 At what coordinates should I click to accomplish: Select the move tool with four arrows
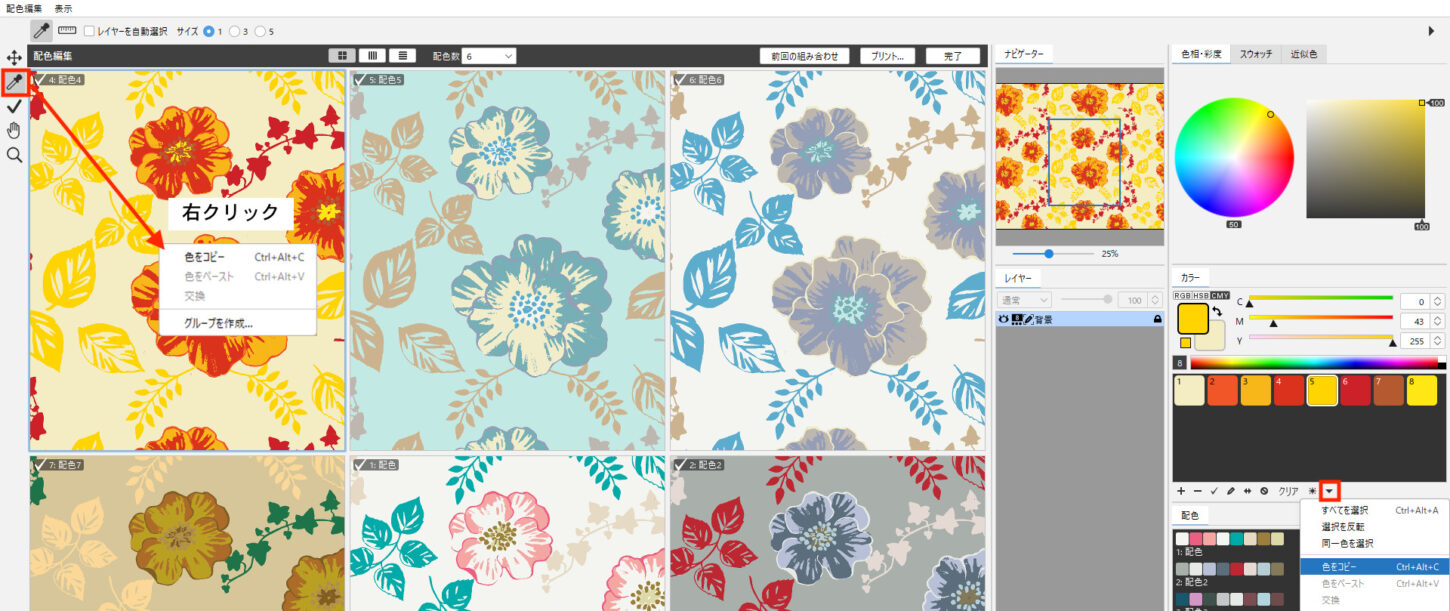[x=14, y=59]
